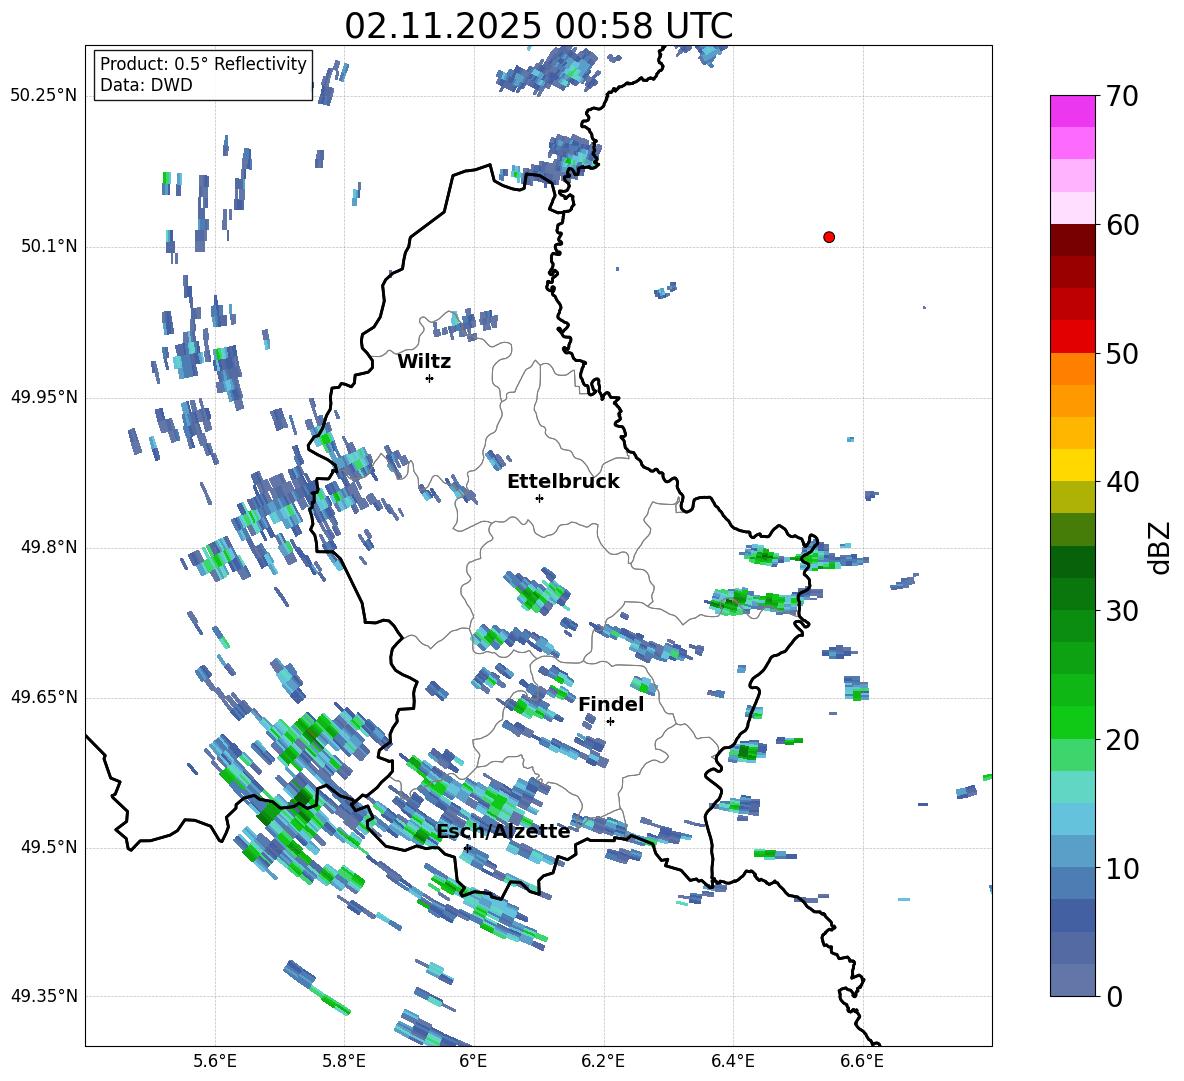Select the bright green swatch above 20
This screenshot has width=1184, height=1081.
1073,722
